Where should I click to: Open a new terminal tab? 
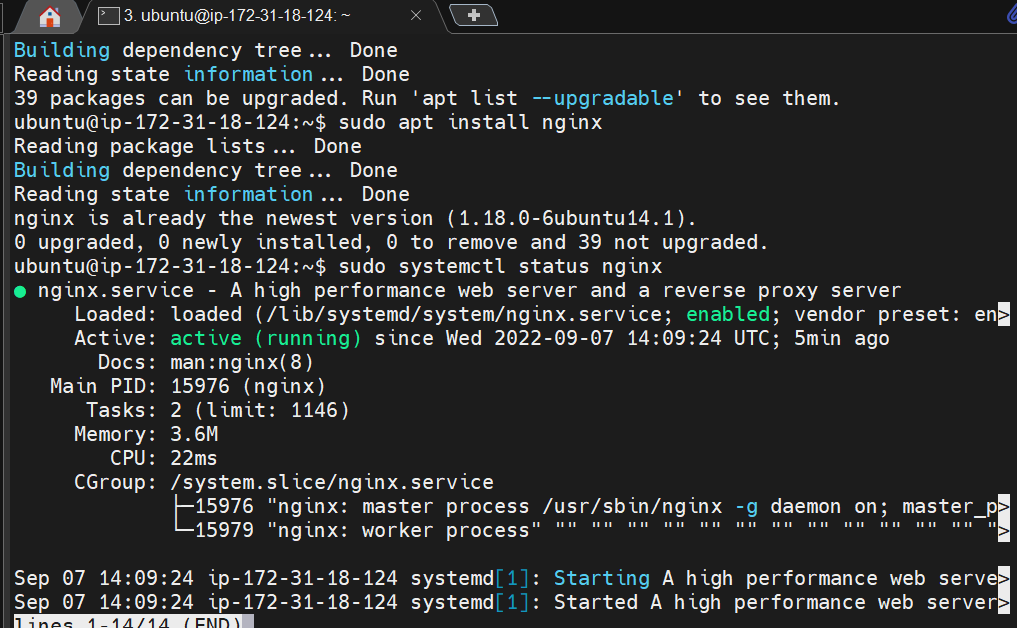pos(474,15)
